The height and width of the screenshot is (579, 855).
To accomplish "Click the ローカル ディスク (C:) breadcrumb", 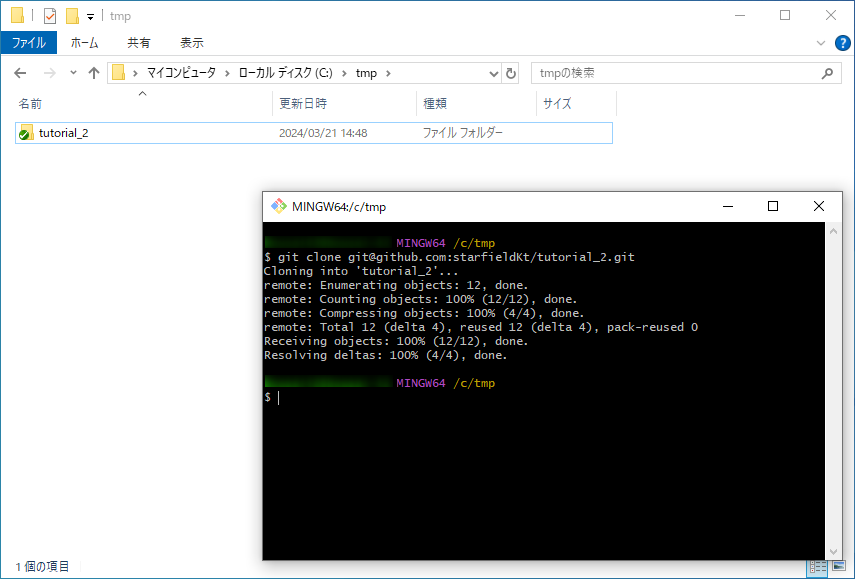I will 285,73.
